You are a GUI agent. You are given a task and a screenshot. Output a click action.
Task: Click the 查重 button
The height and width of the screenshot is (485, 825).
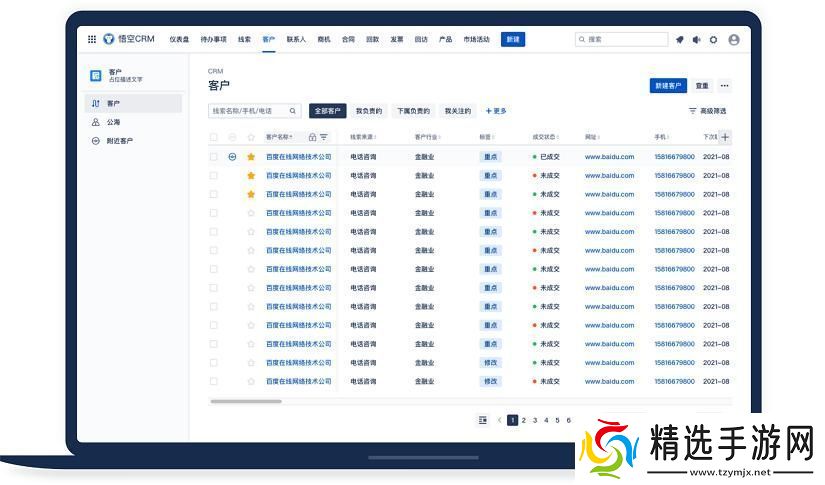tap(702, 86)
